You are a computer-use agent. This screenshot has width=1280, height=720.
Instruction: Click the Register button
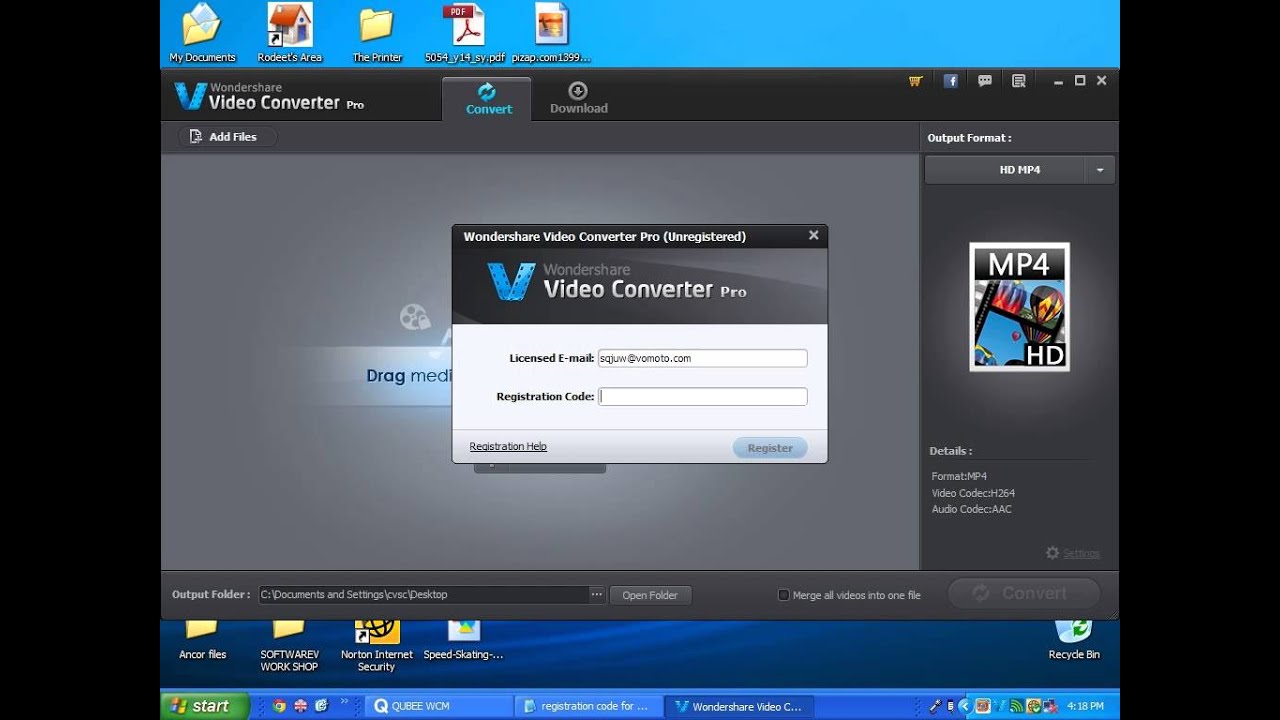point(770,448)
